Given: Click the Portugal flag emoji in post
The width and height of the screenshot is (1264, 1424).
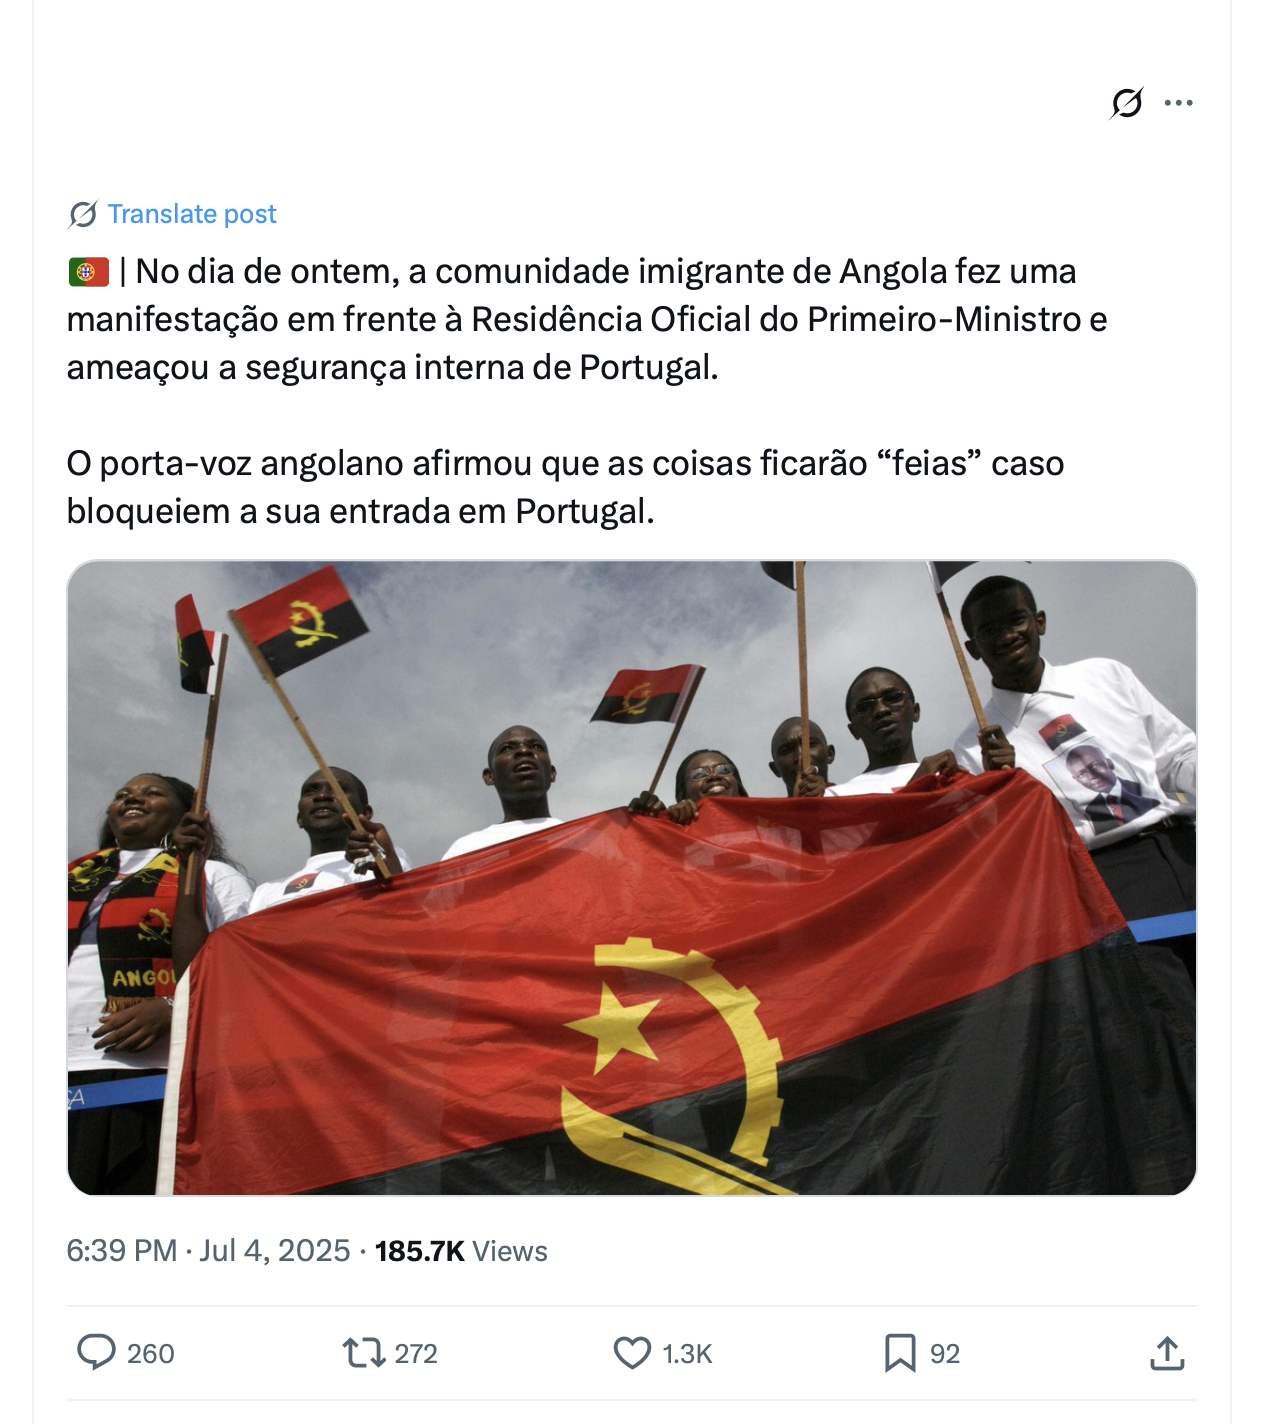Looking at the screenshot, I should coord(88,272).
